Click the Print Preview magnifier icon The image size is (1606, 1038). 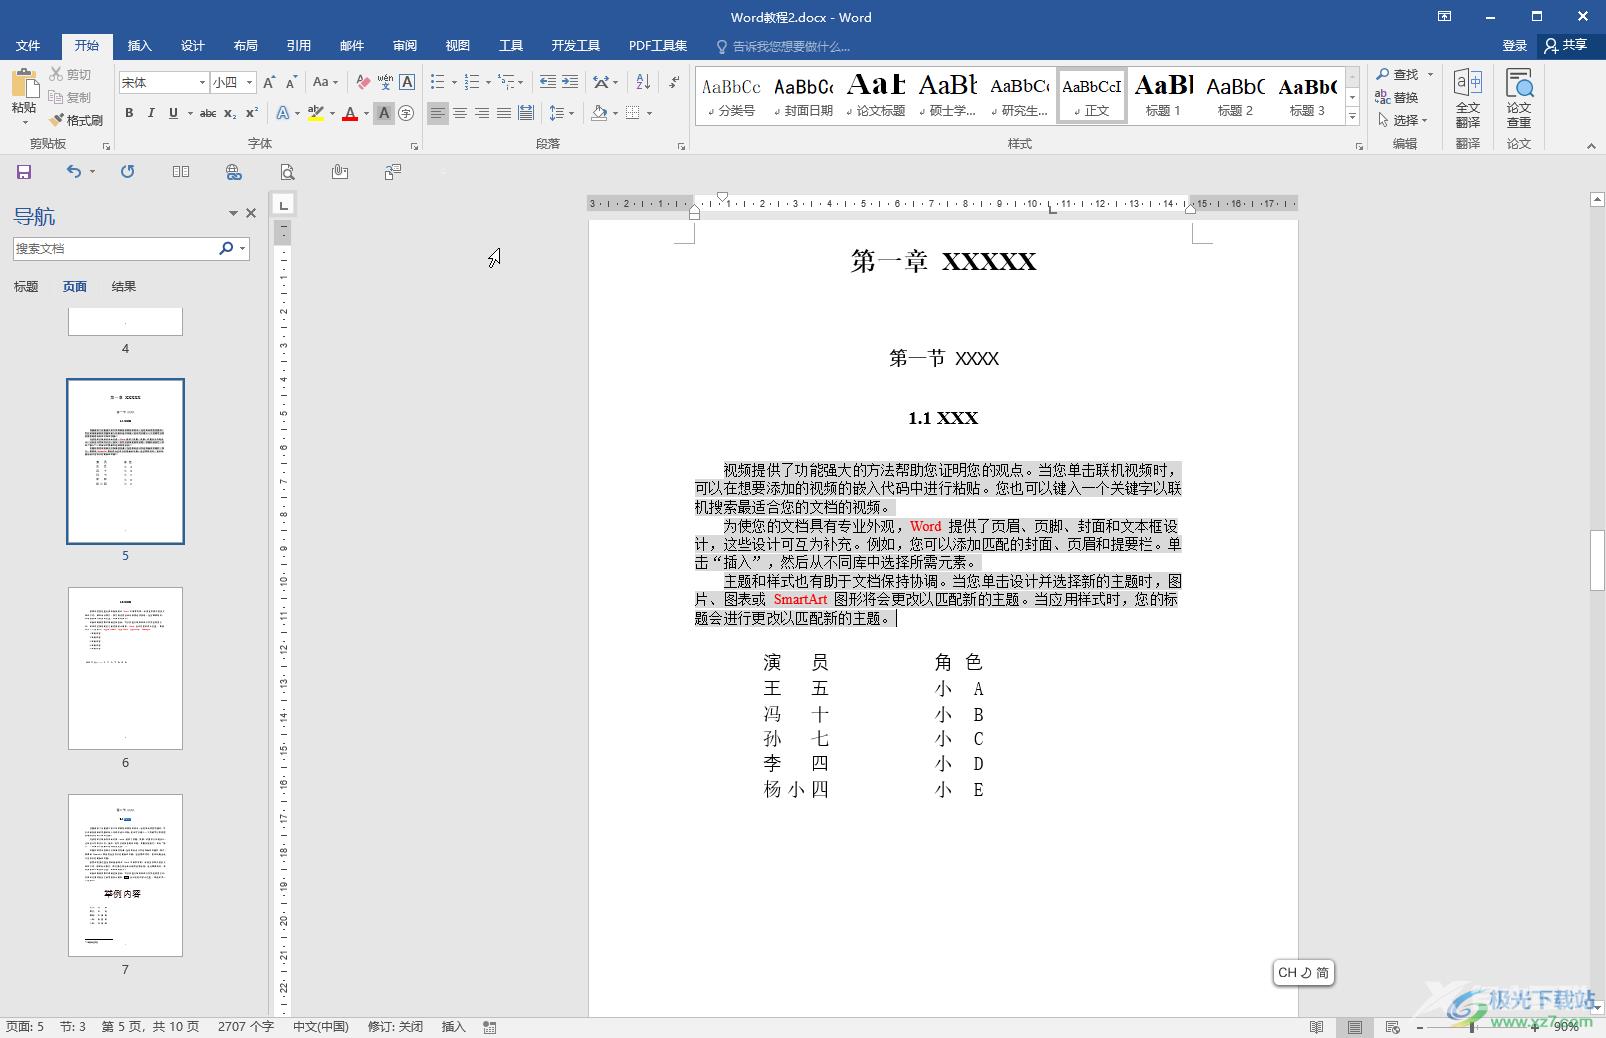287,172
